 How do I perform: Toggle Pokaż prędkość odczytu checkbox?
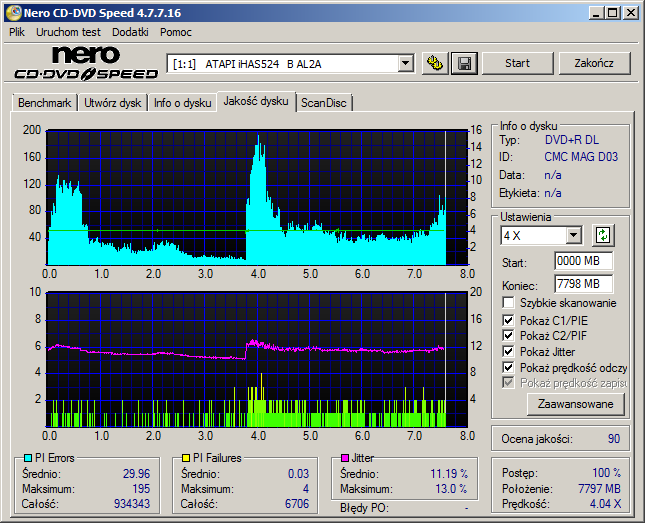tap(508, 367)
